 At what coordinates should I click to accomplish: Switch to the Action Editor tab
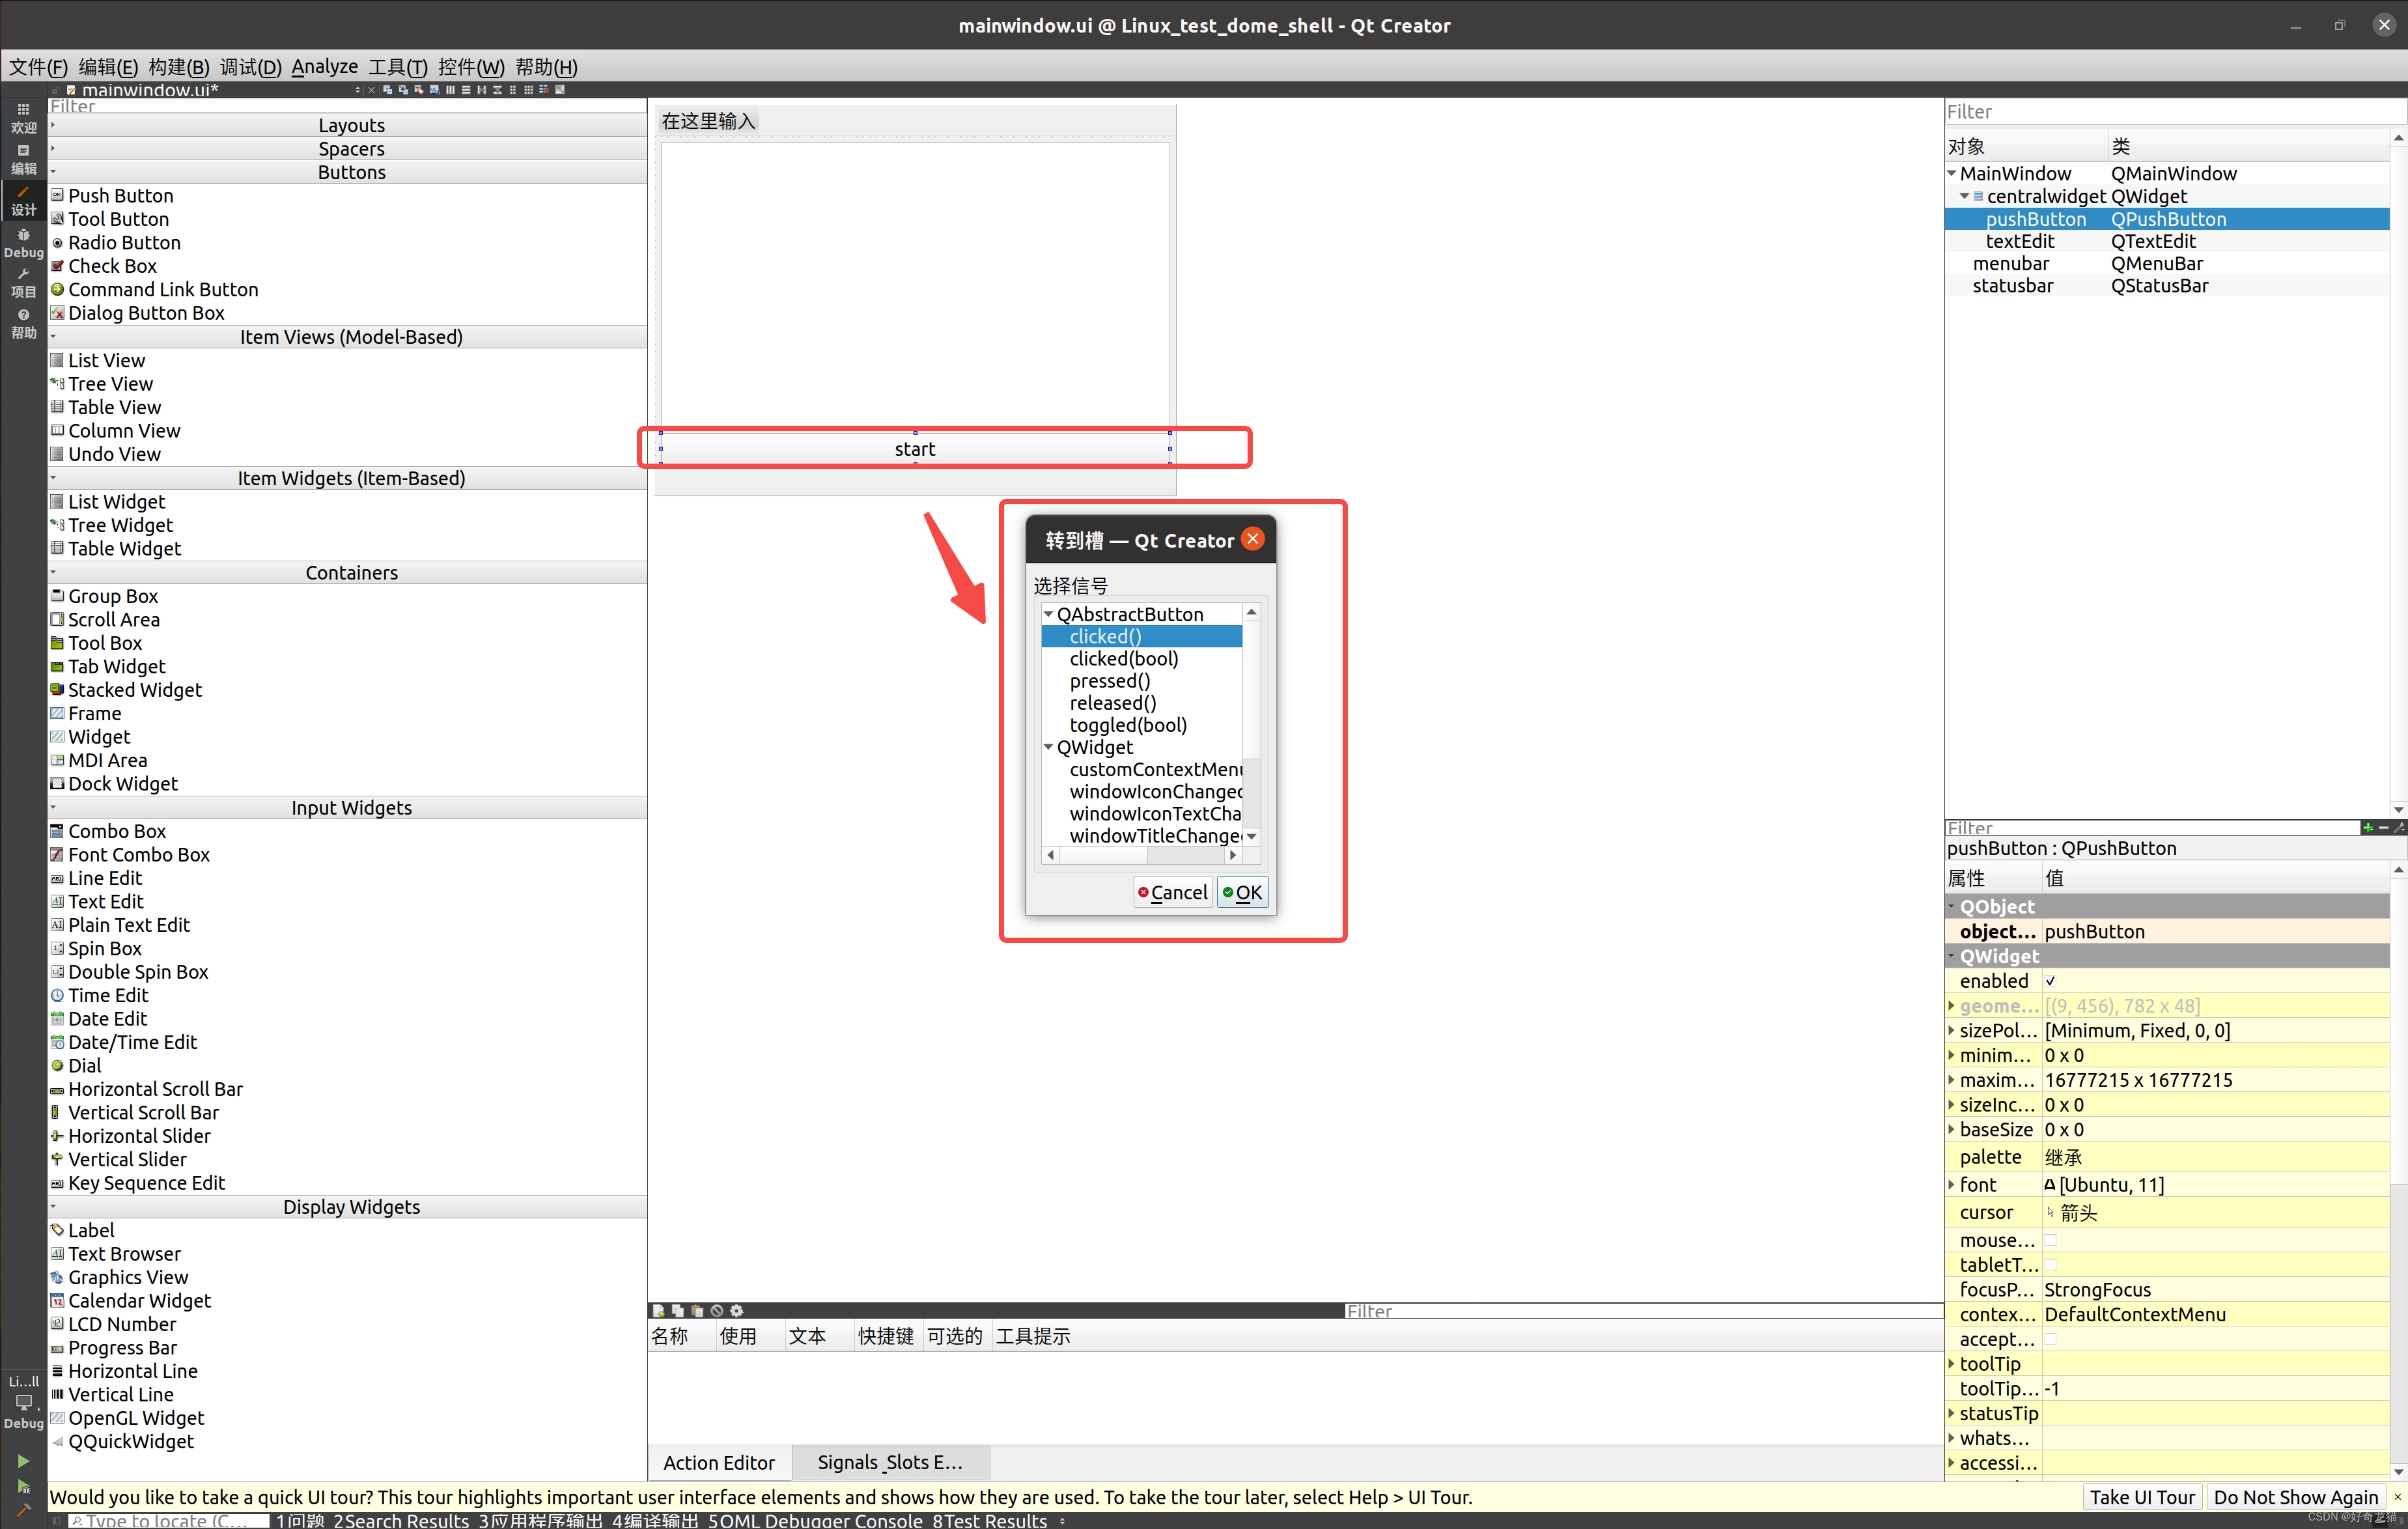(719, 1462)
